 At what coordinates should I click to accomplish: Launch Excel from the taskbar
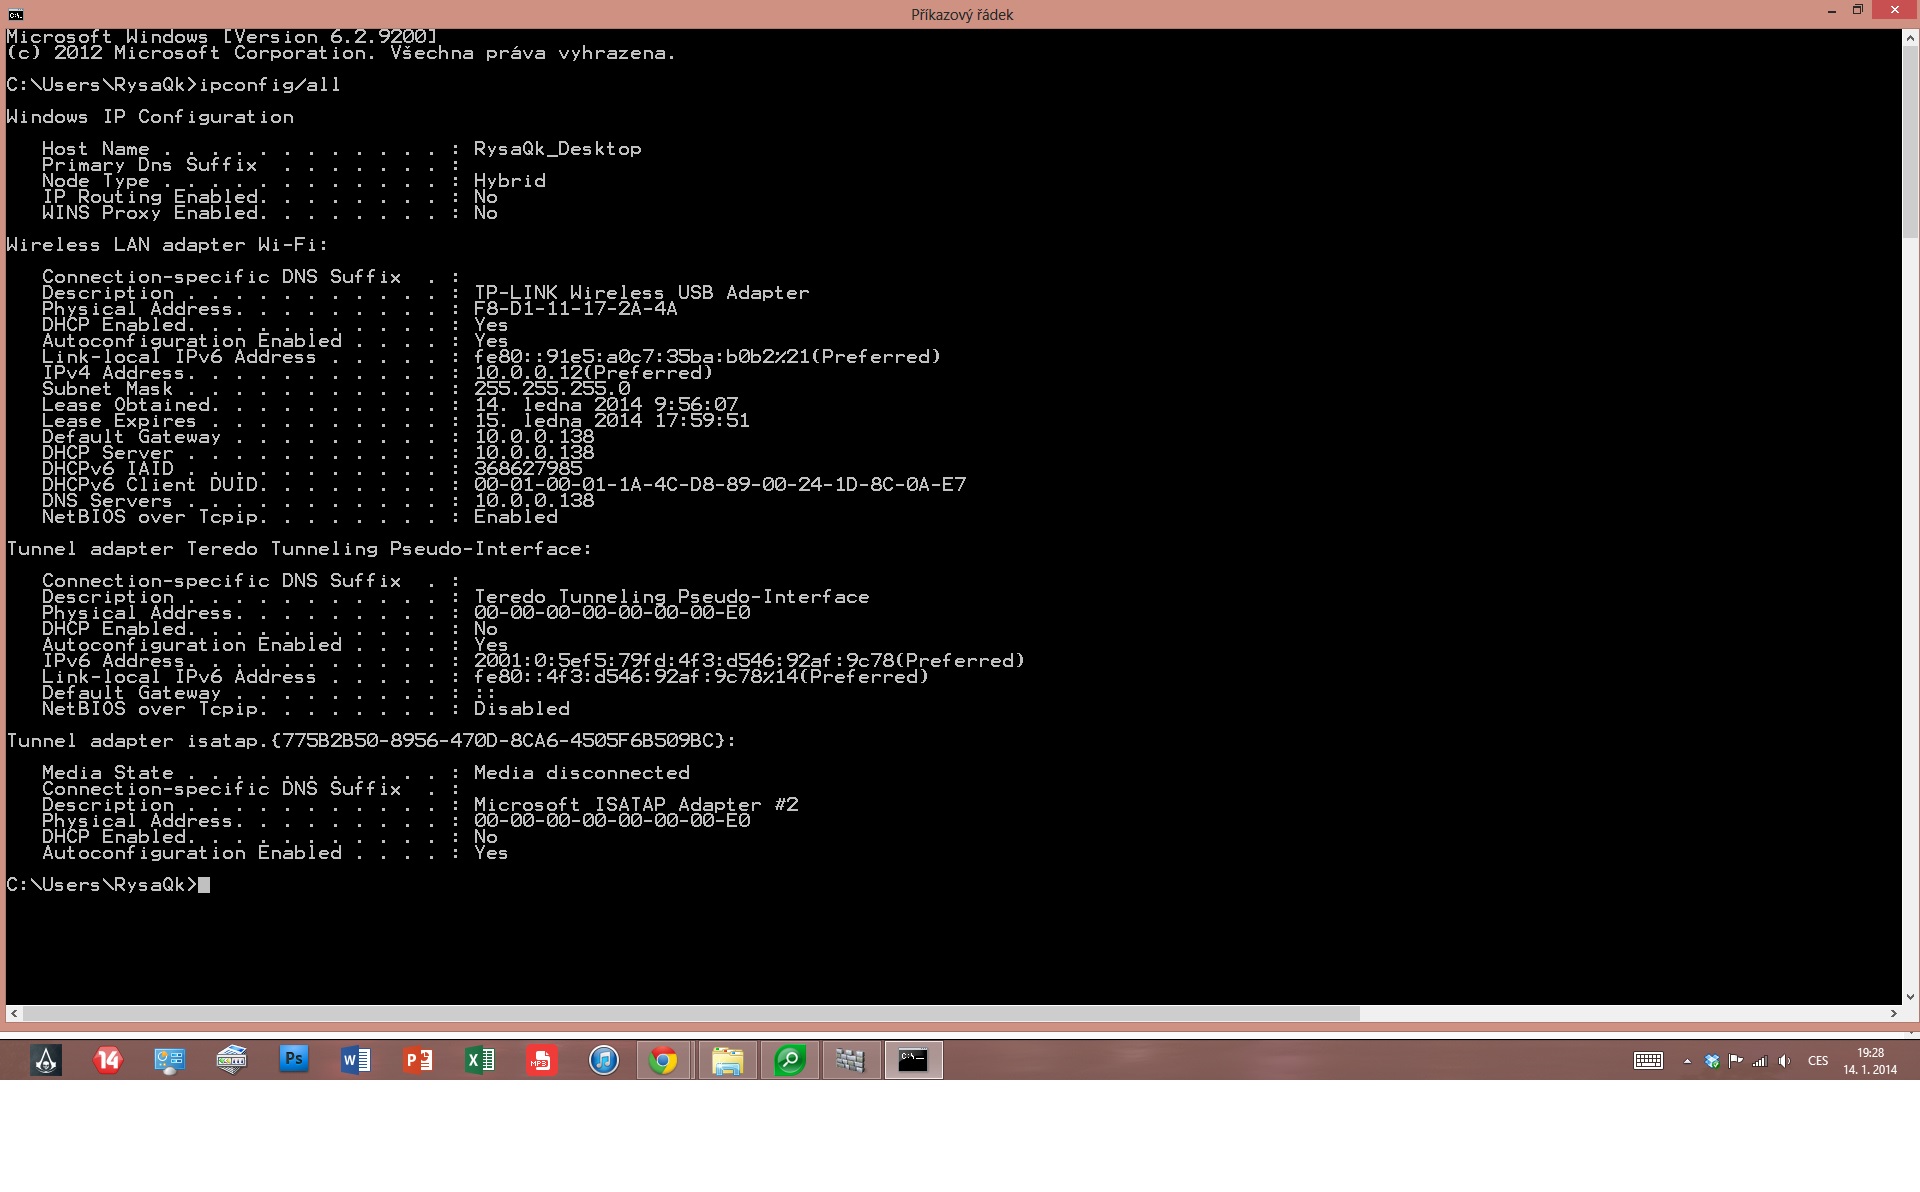coord(479,1059)
